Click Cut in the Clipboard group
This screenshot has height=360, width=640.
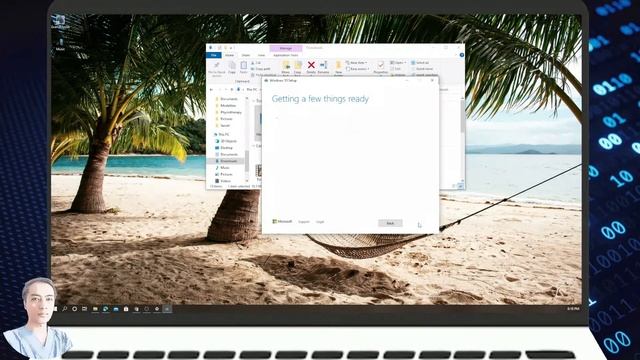coord(256,63)
